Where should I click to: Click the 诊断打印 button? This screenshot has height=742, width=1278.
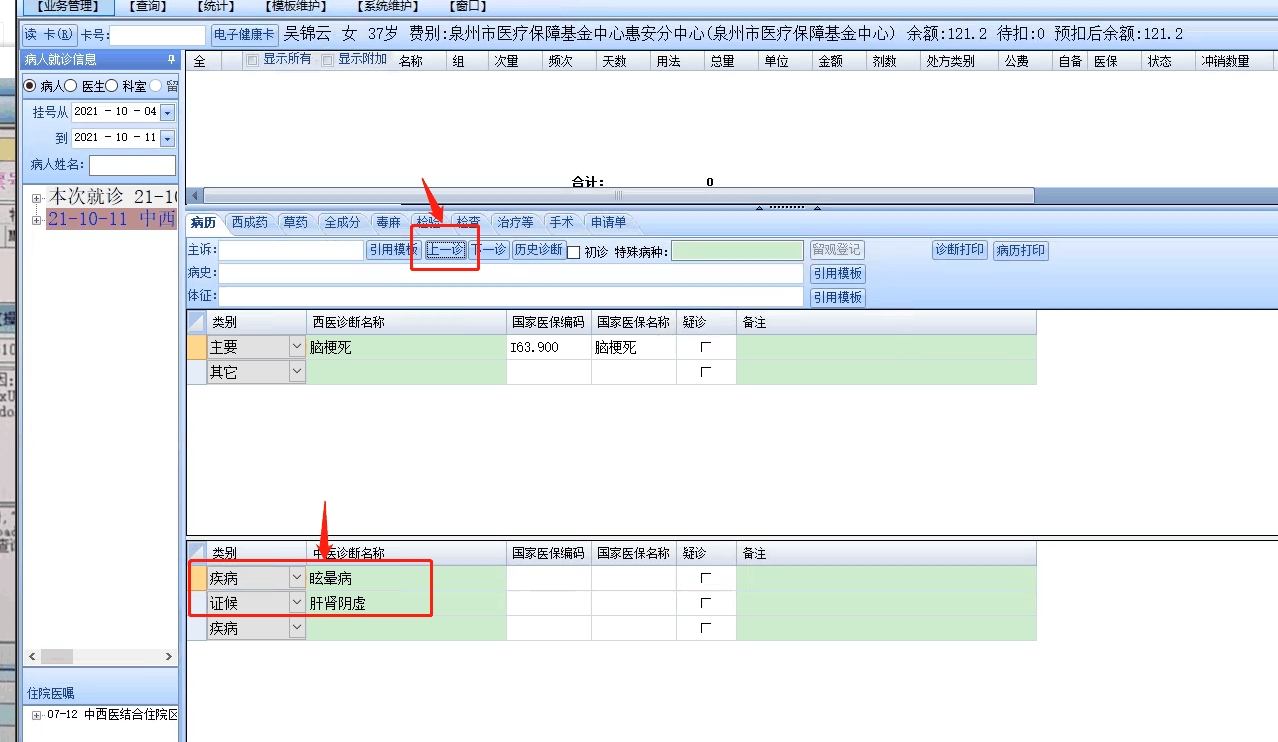point(960,250)
